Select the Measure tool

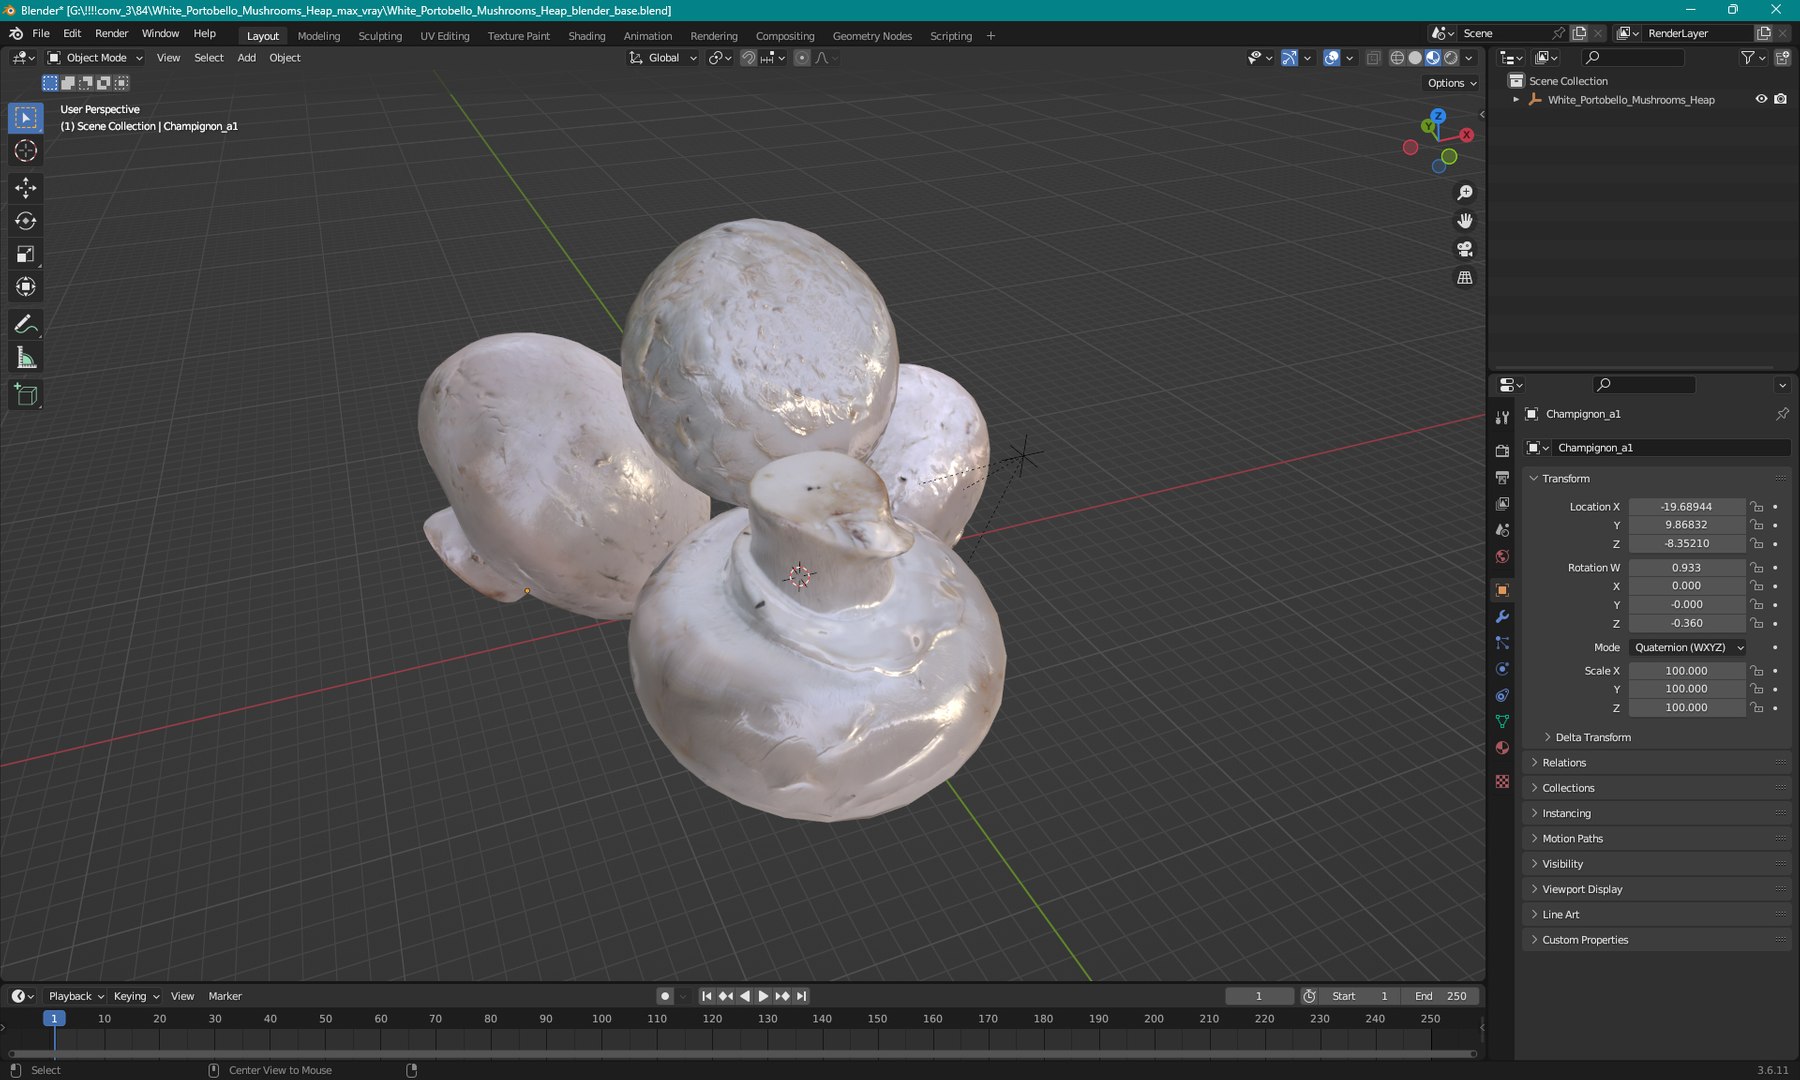click(x=26, y=358)
